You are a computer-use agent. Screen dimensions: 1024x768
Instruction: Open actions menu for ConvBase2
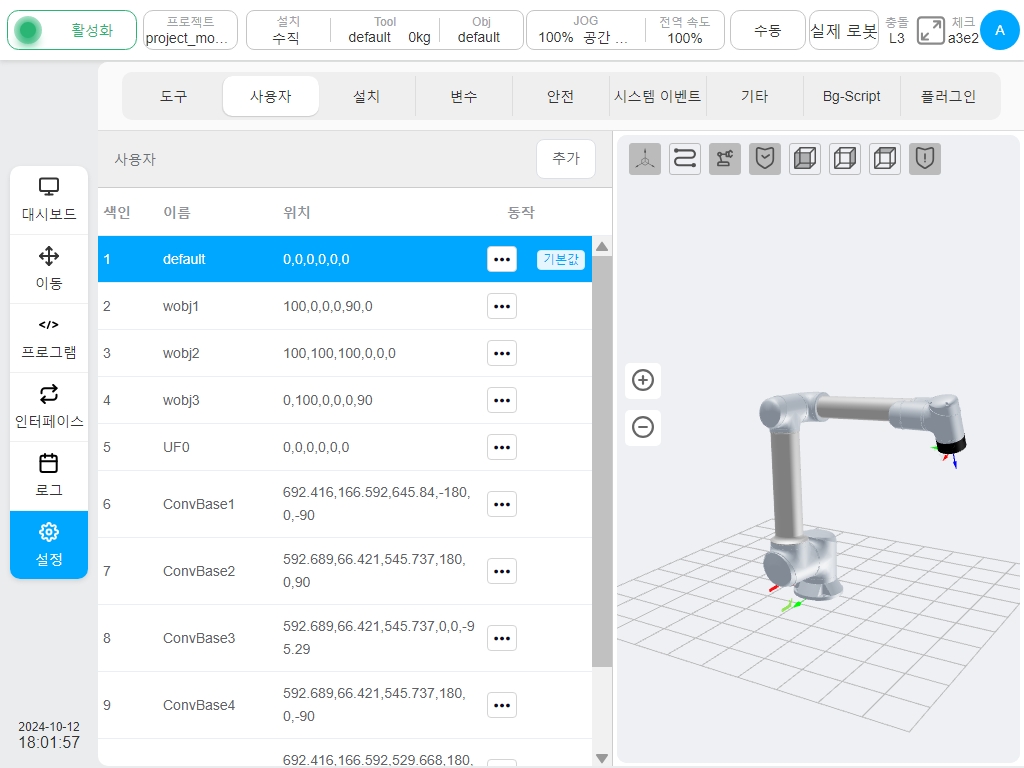click(502, 571)
